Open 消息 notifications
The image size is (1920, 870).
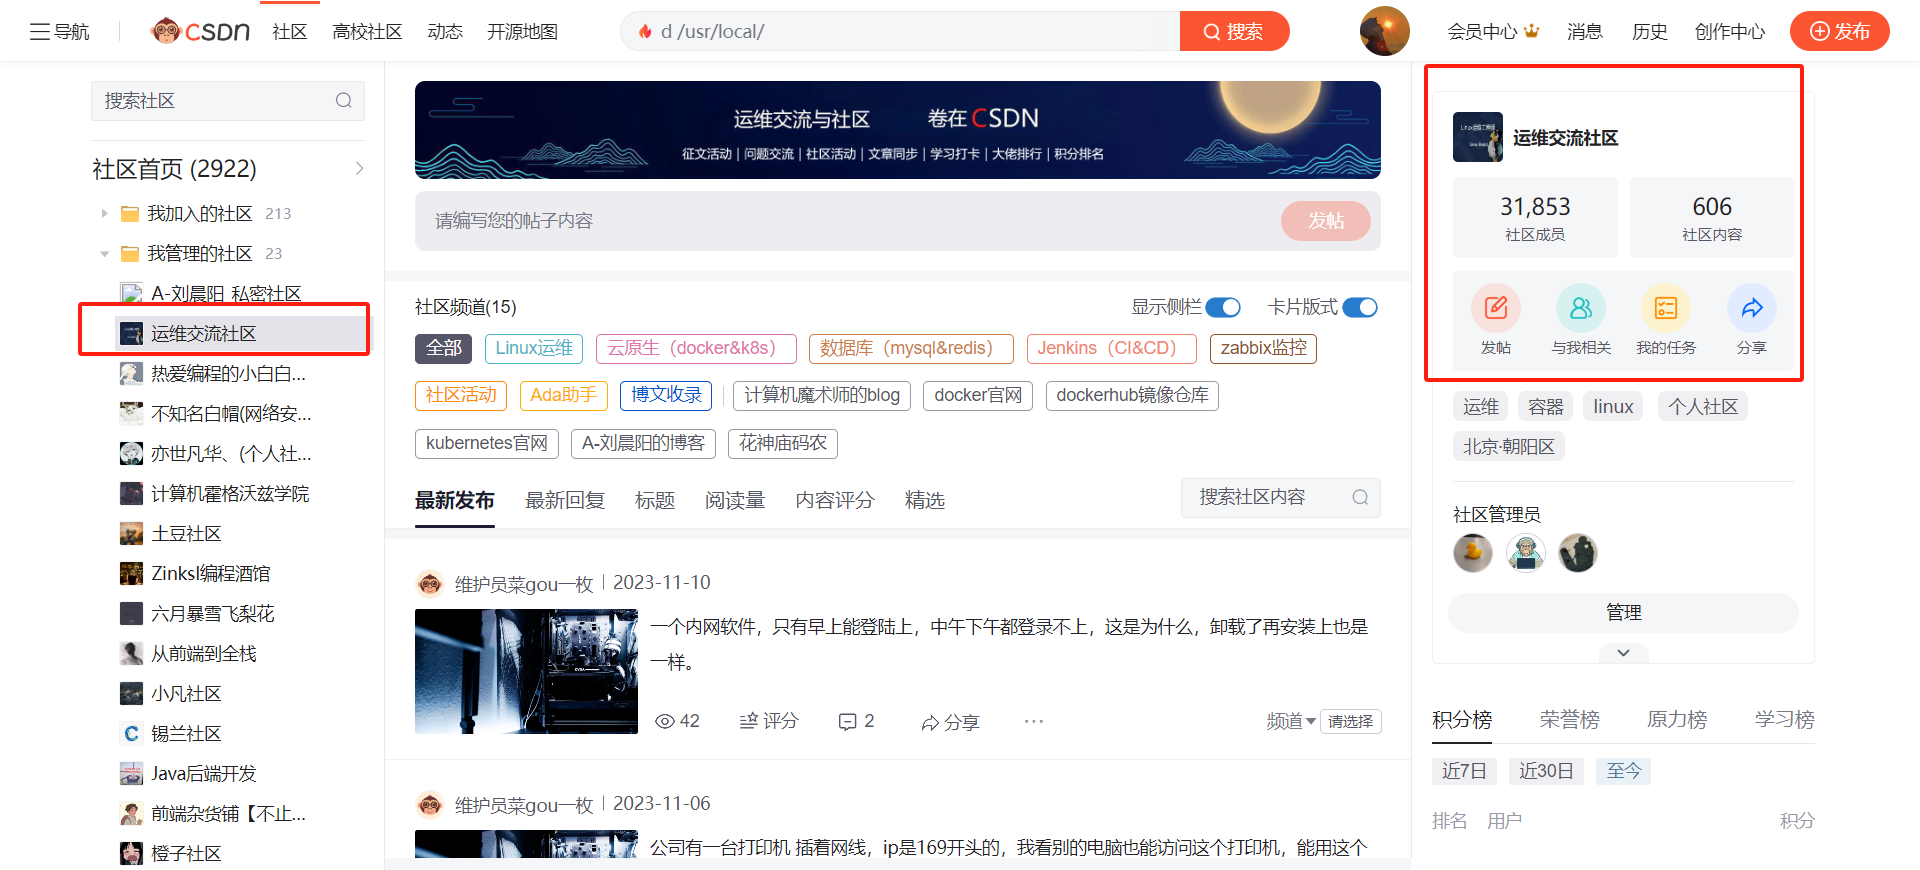click(x=1585, y=31)
